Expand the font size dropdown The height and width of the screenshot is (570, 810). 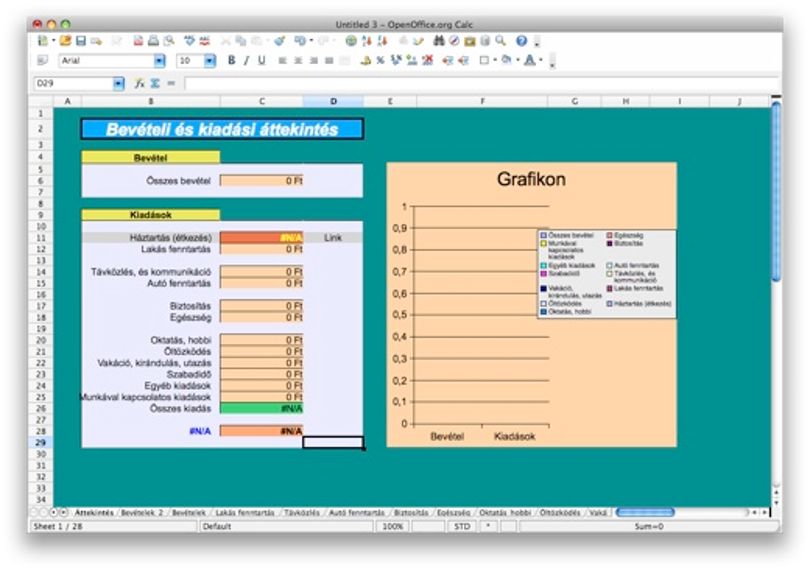210,61
